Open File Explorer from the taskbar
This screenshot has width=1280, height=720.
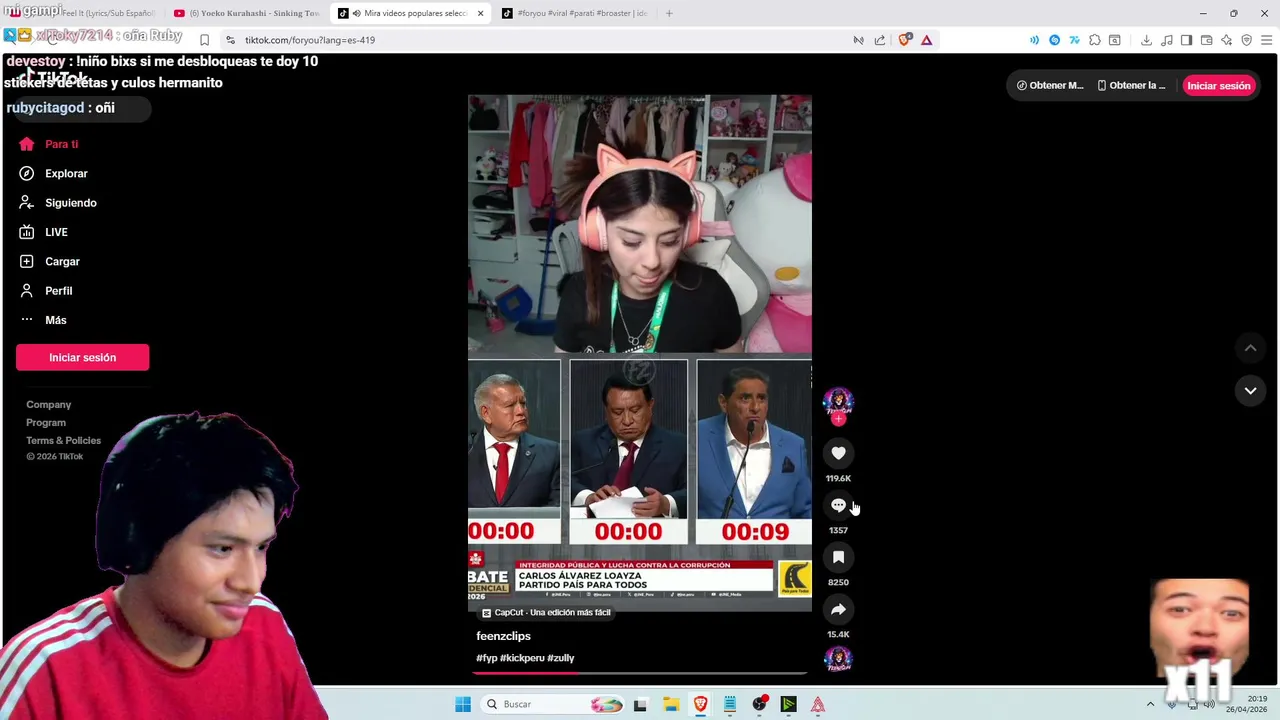[670, 704]
